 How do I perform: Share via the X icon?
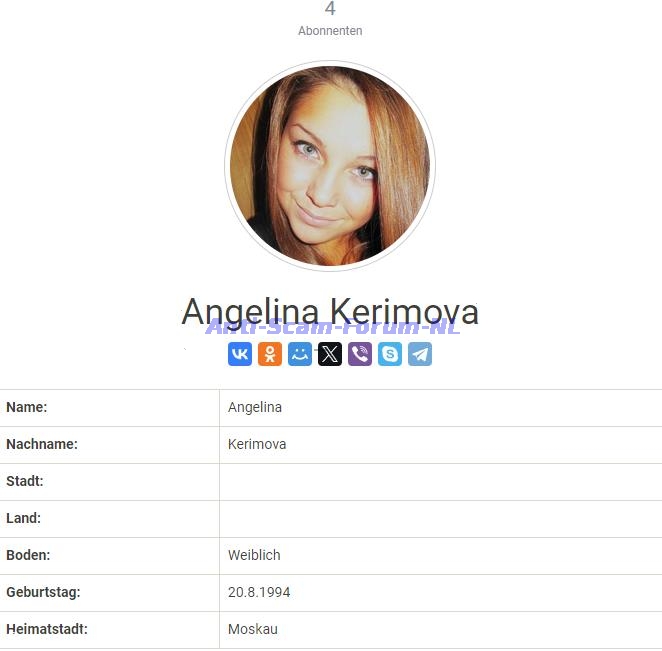pos(330,354)
